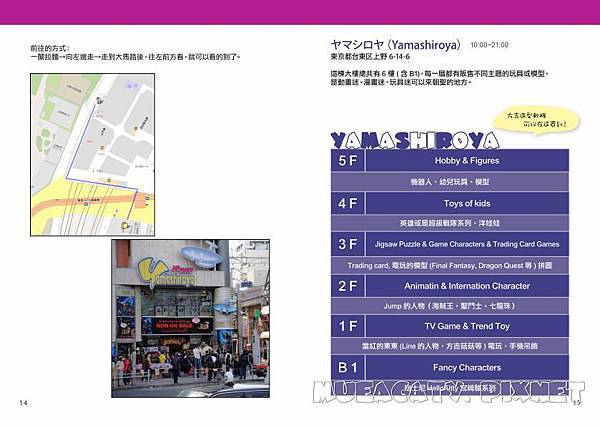600x426 pixels.
Task: Click the start point marker on map
Action: (99, 100)
